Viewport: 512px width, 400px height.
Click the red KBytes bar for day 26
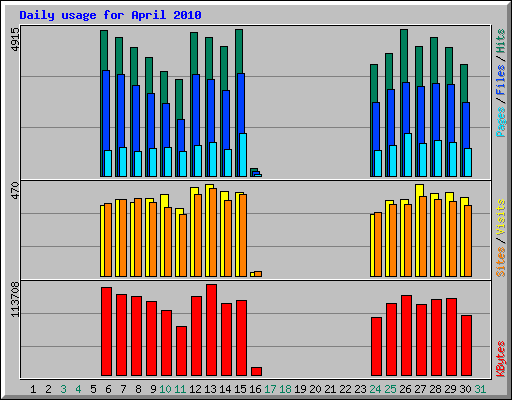[x=406, y=335]
